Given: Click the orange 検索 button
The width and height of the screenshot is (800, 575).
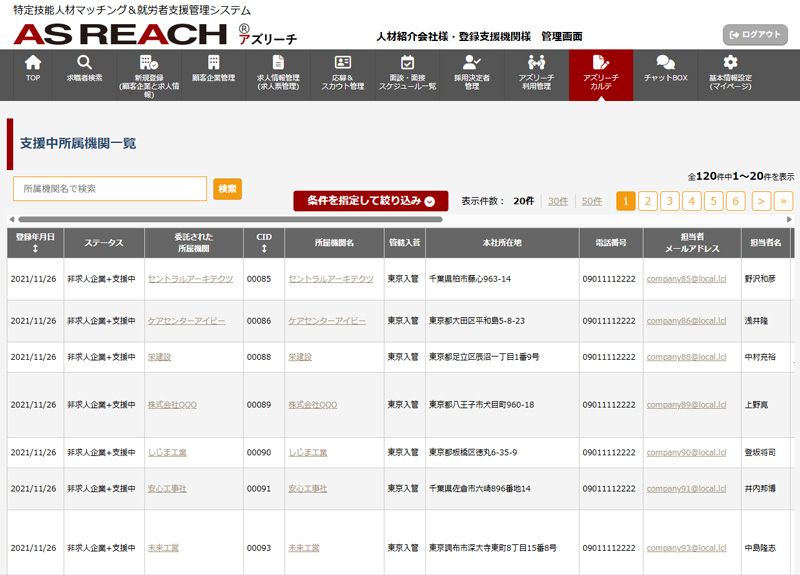Looking at the screenshot, I should pyautogui.click(x=227, y=189).
